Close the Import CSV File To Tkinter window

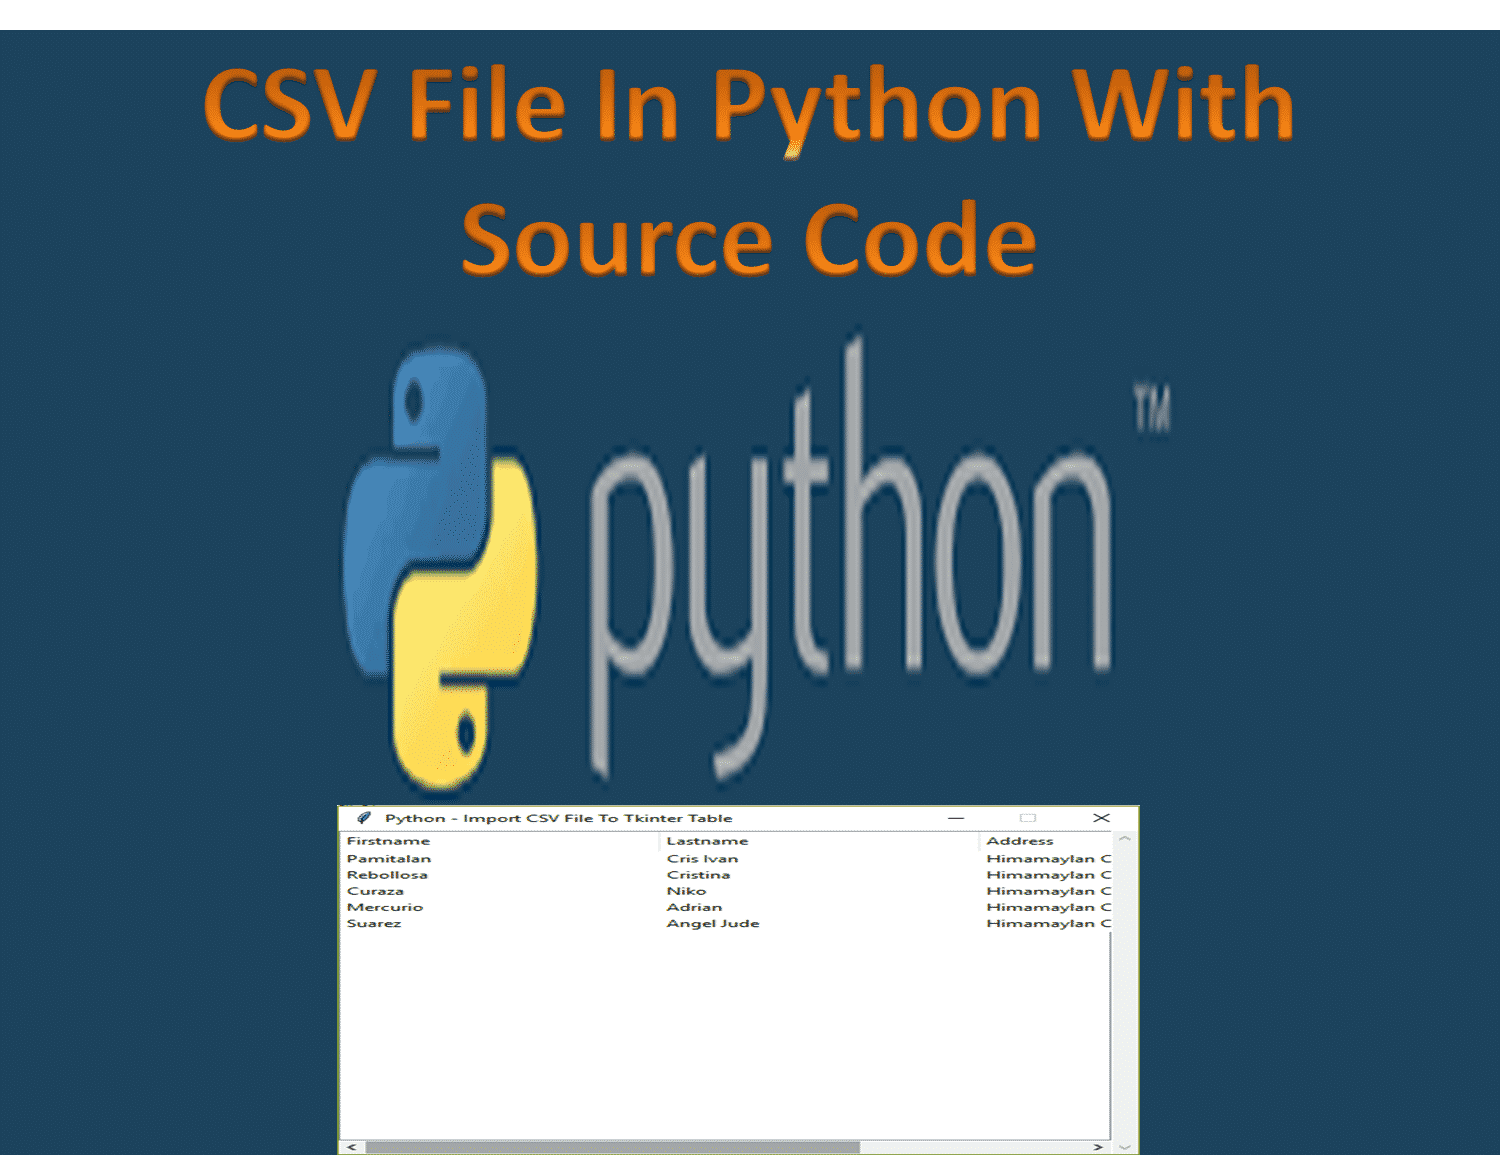[1101, 818]
